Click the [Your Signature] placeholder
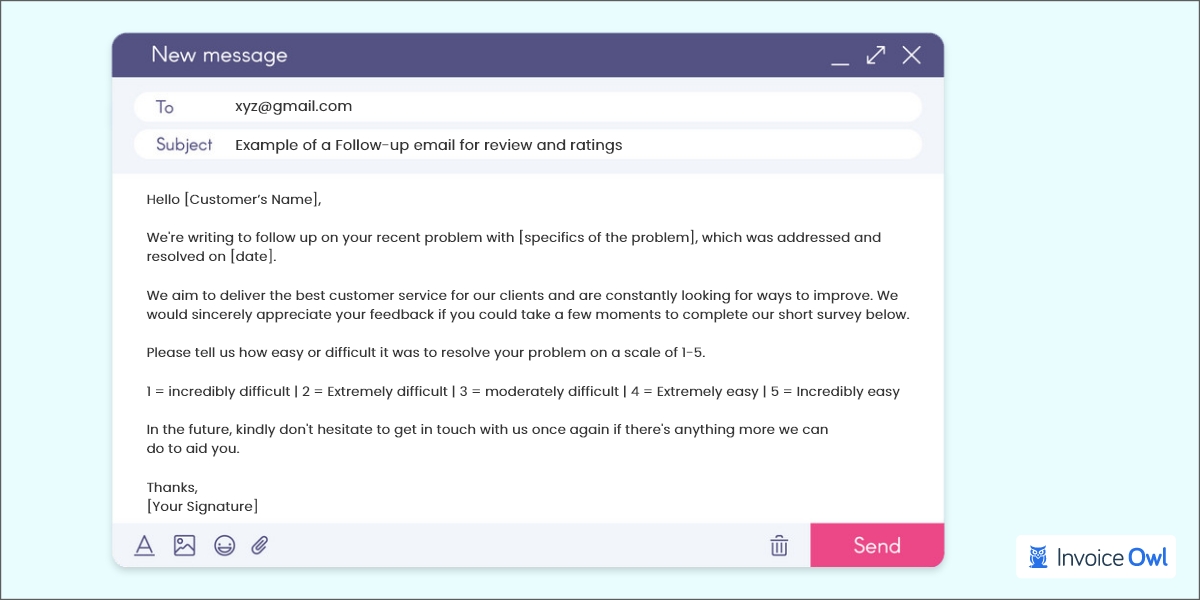The height and width of the screenshot is (600, 1200). coord(203,506)
